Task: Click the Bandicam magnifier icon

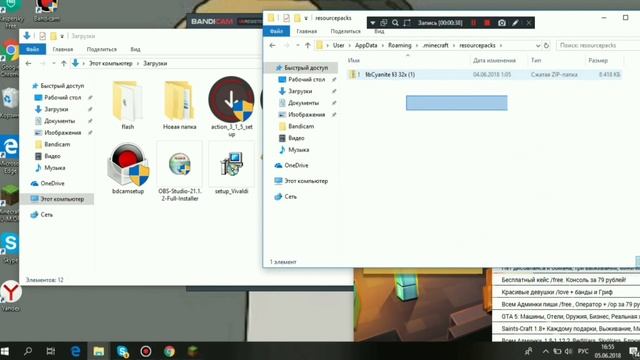Action: coord(395,23)
